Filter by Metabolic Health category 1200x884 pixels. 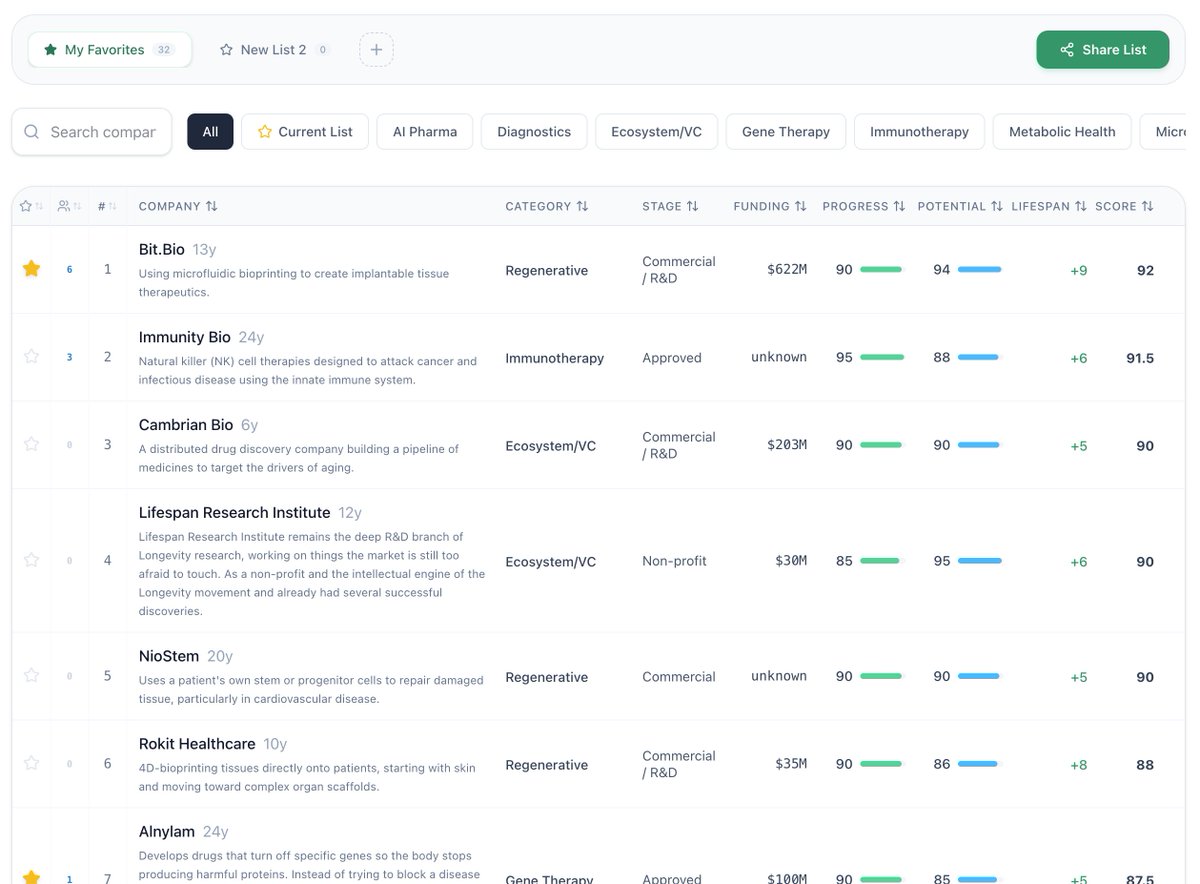[x=1062, y=132]
